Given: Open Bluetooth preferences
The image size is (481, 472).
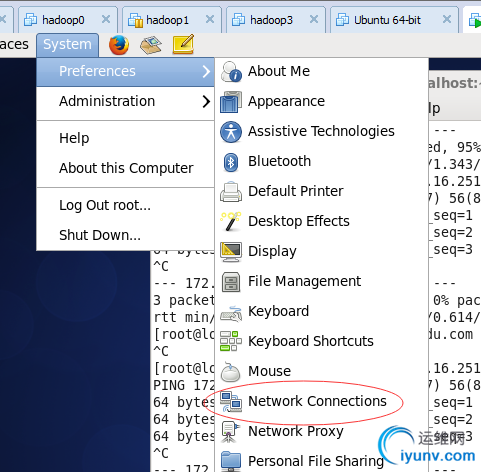Looking at the screenshot, I should click(321, 161).
